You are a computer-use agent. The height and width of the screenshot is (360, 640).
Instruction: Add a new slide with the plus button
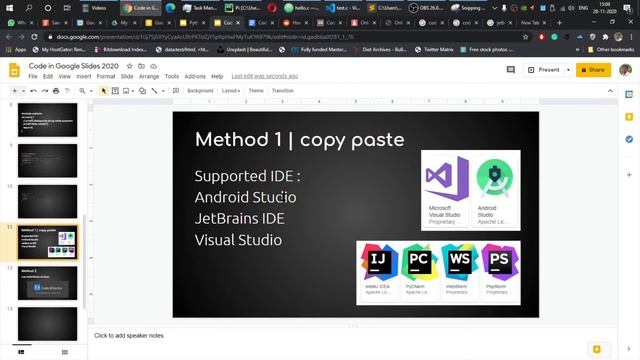pos(15,91)
